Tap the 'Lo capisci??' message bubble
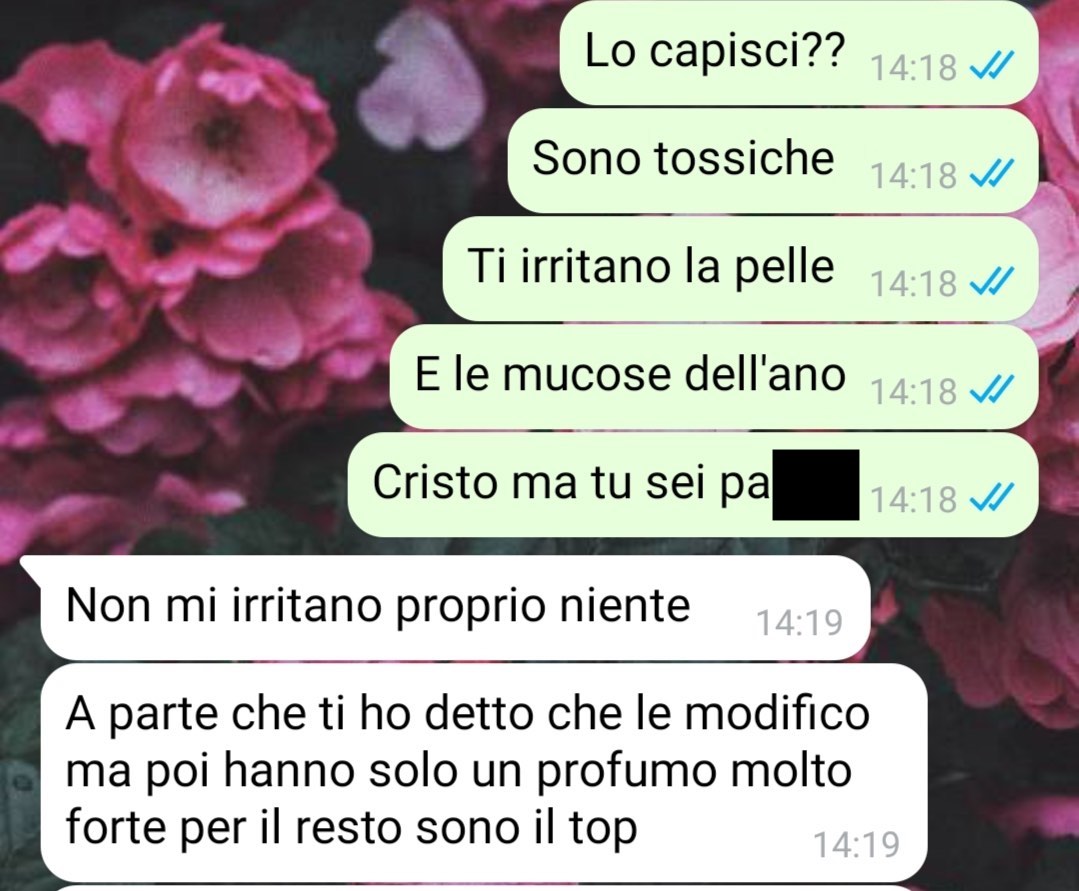 pos(798,54)
